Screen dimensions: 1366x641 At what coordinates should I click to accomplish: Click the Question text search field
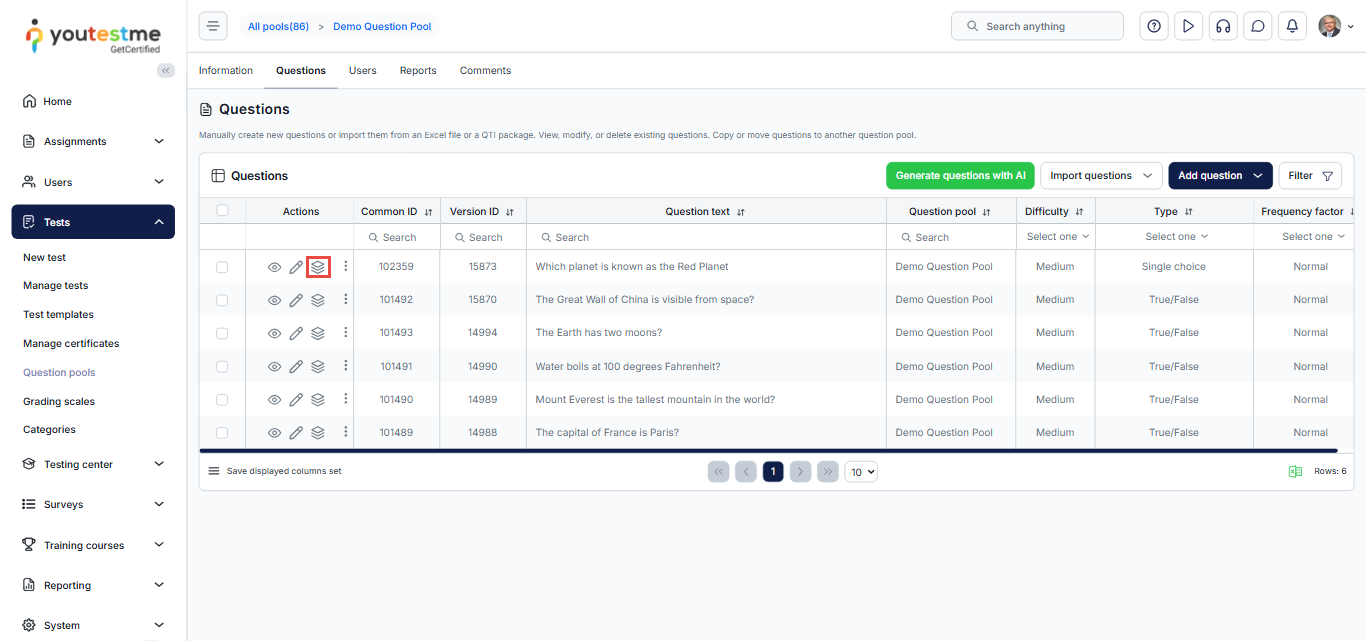[x=706, y=238]
